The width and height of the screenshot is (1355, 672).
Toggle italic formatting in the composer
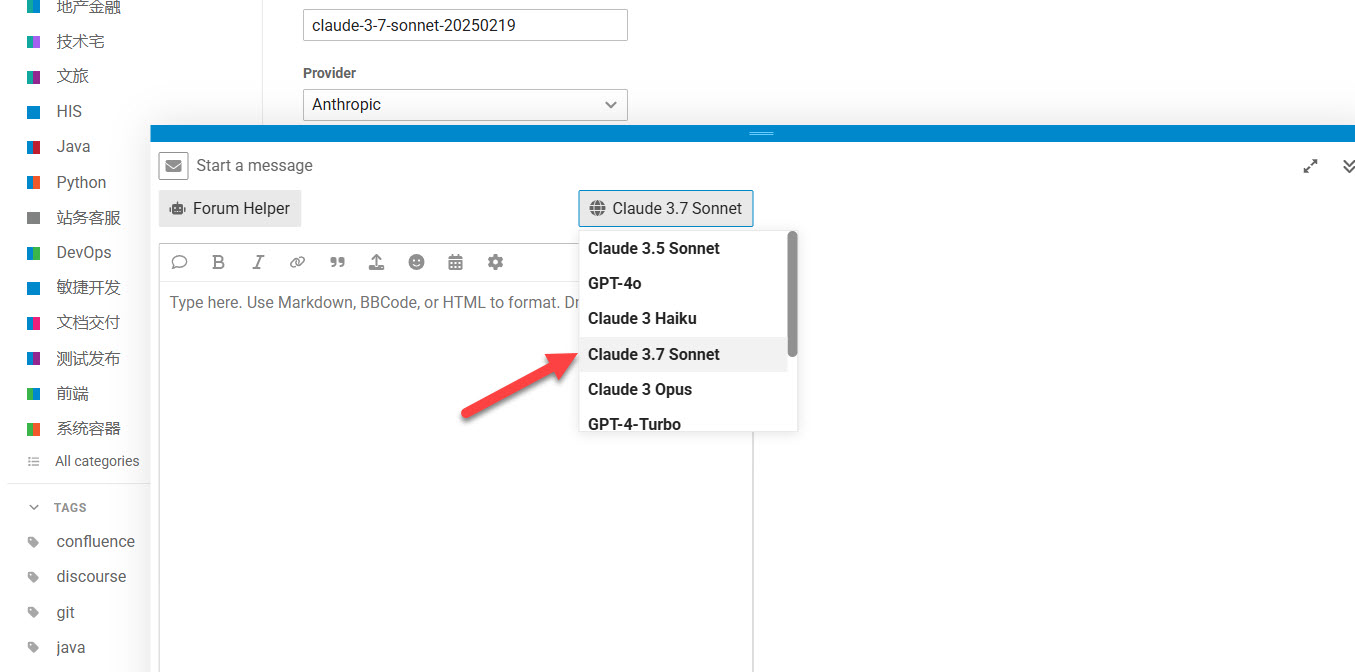pyautogui.click(x=258, y=262)
